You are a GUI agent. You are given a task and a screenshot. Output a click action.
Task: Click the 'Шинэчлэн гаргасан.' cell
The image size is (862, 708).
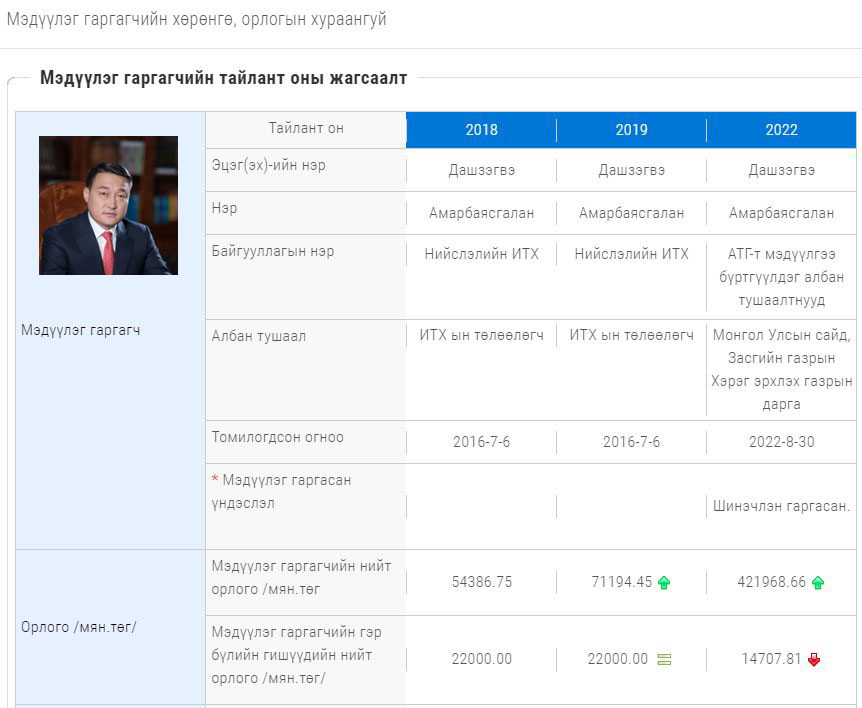point(782,506)
